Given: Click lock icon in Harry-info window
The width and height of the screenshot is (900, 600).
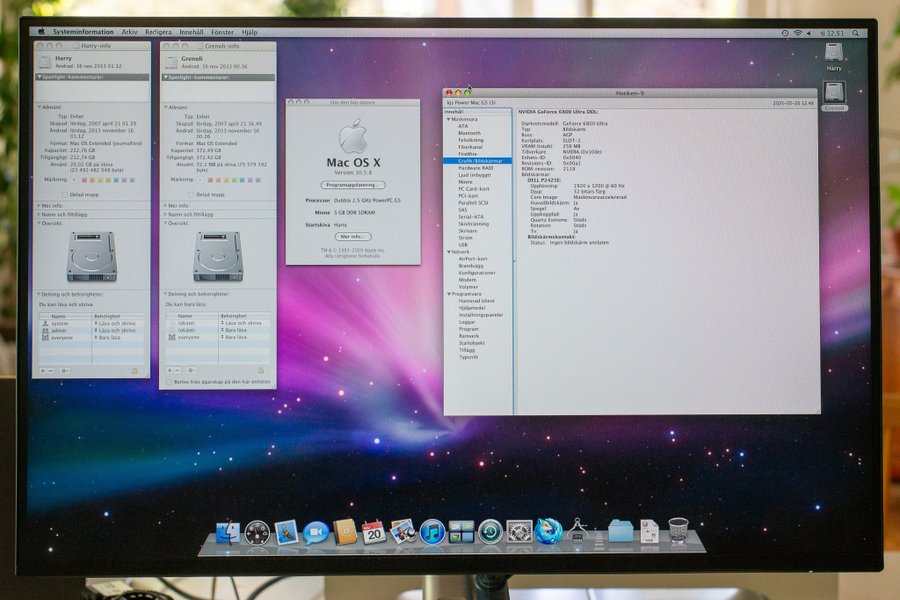Looking at the screenshot, I should click(135, 371).
